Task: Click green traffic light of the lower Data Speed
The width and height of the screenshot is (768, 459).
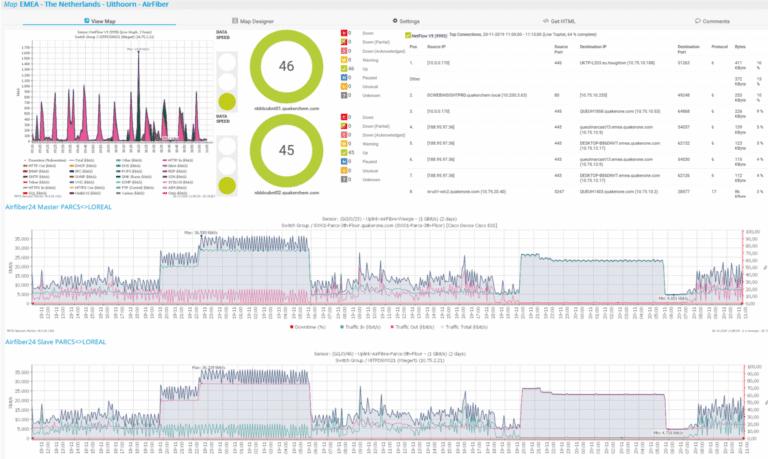Action: pos(227,186)
